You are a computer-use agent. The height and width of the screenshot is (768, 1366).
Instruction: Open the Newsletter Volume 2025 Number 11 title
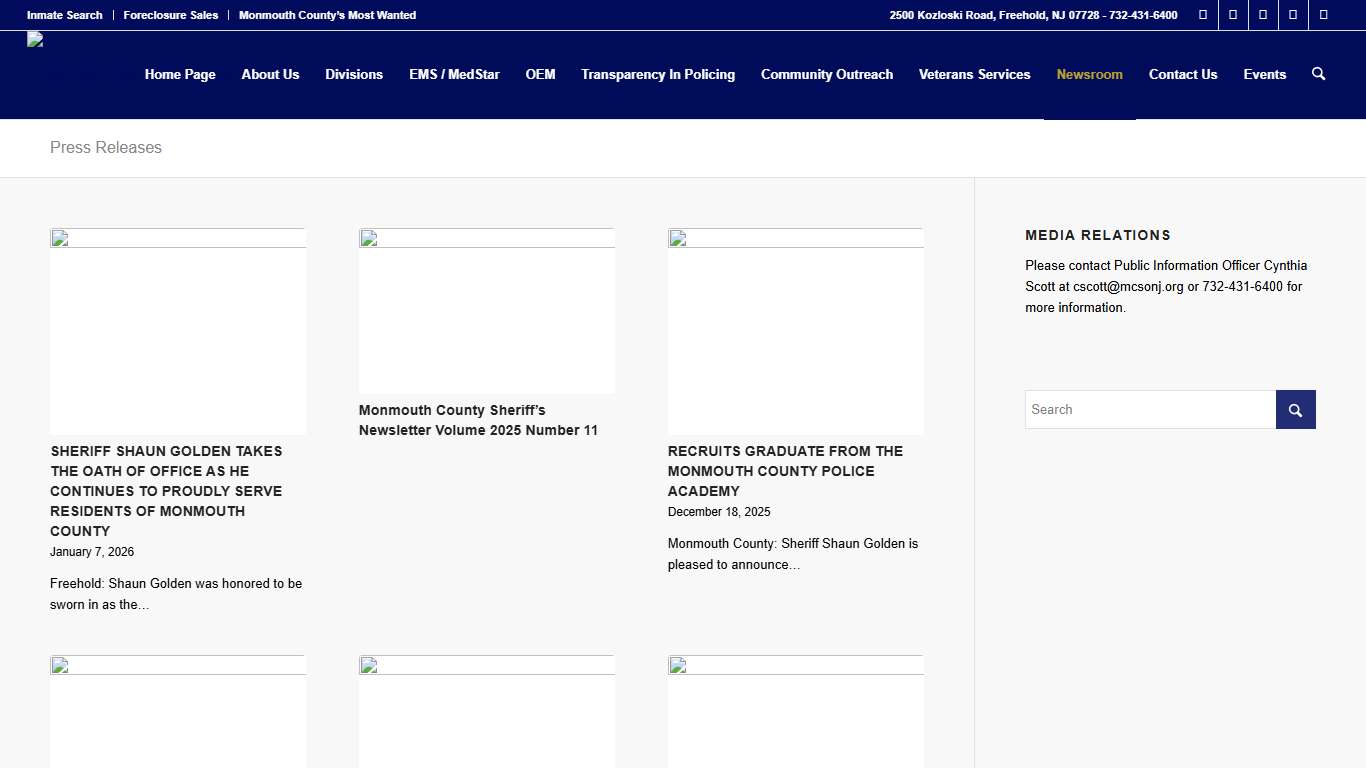point(478,420)
